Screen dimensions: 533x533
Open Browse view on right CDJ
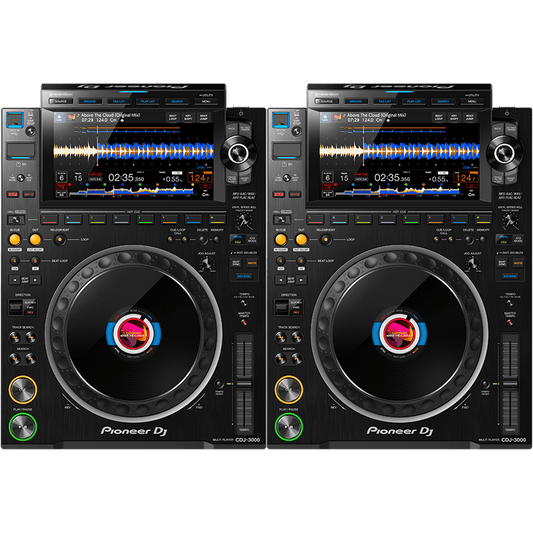[x=356, y=101]
